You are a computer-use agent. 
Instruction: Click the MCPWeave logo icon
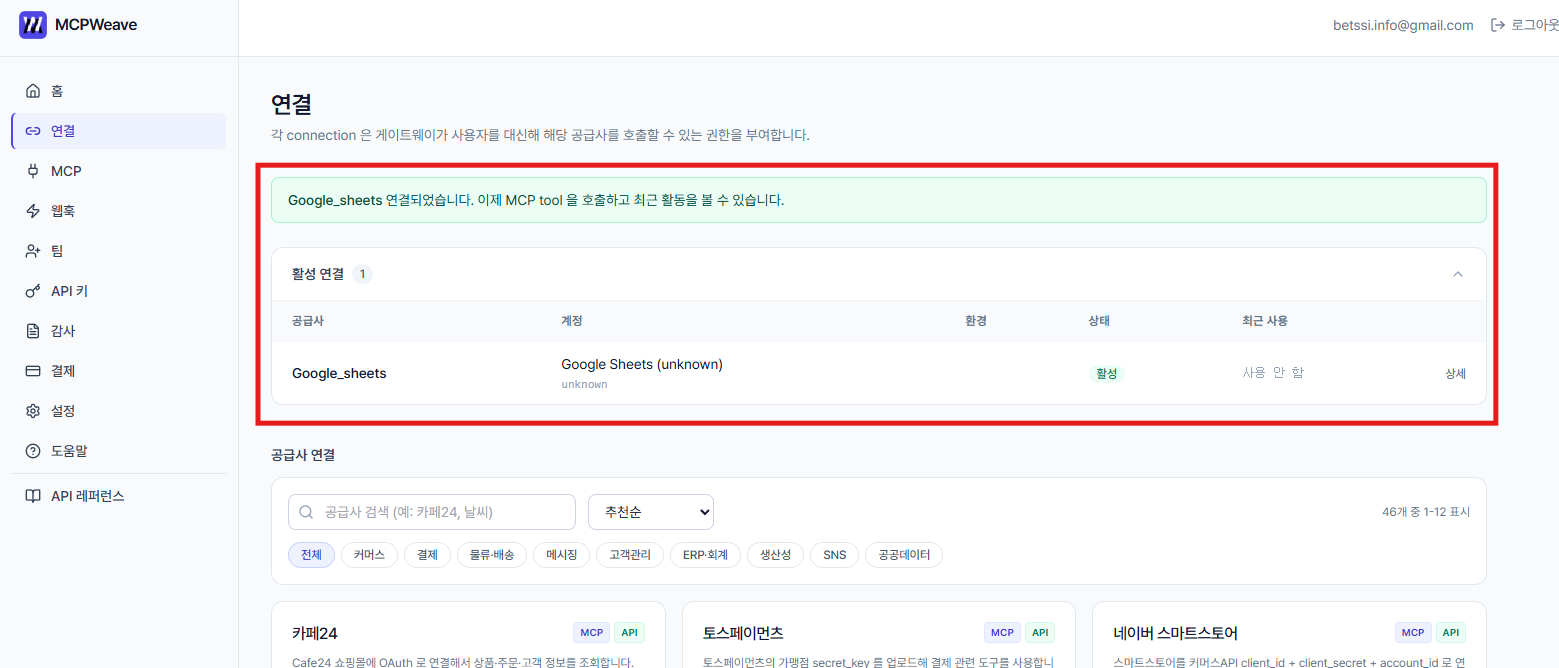pyautogui.click(x=33, y=25)
